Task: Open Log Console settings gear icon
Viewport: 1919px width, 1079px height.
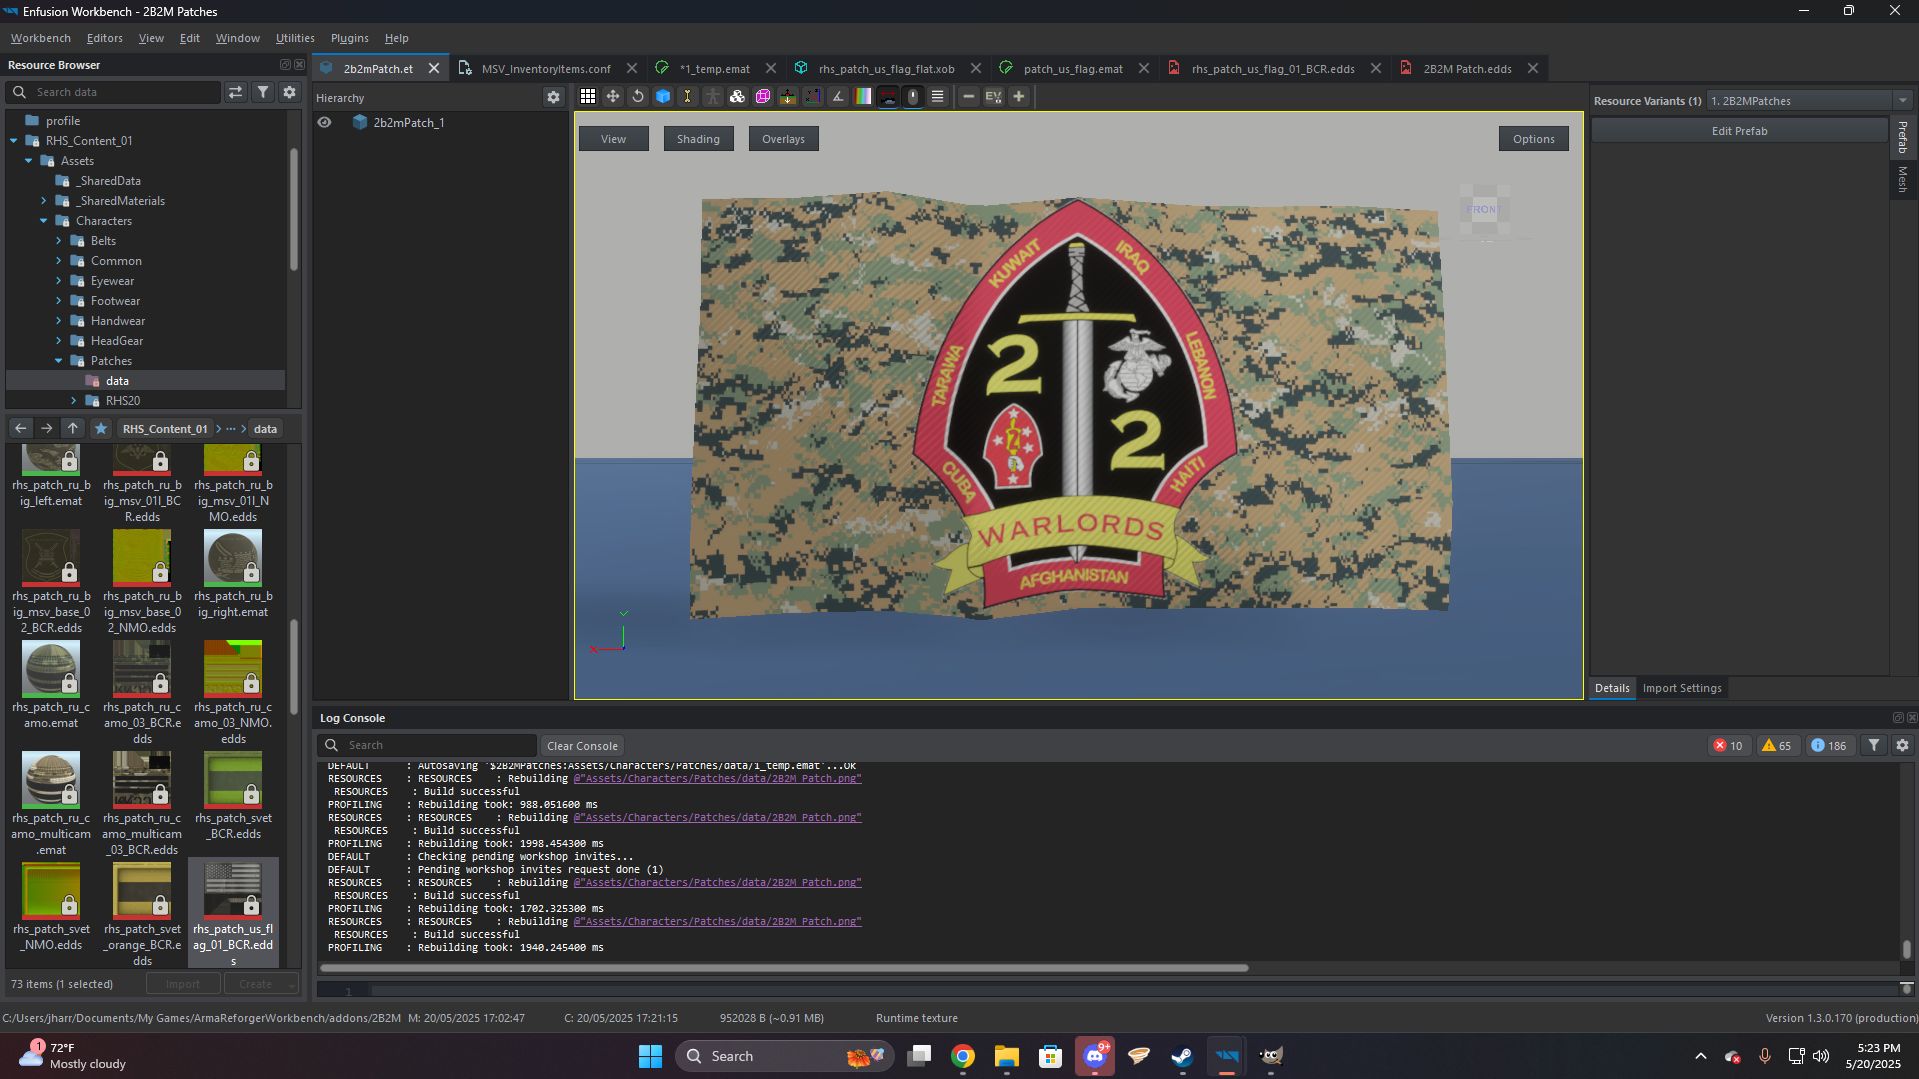Action: pyautogui.click(x=1902, y=745)
